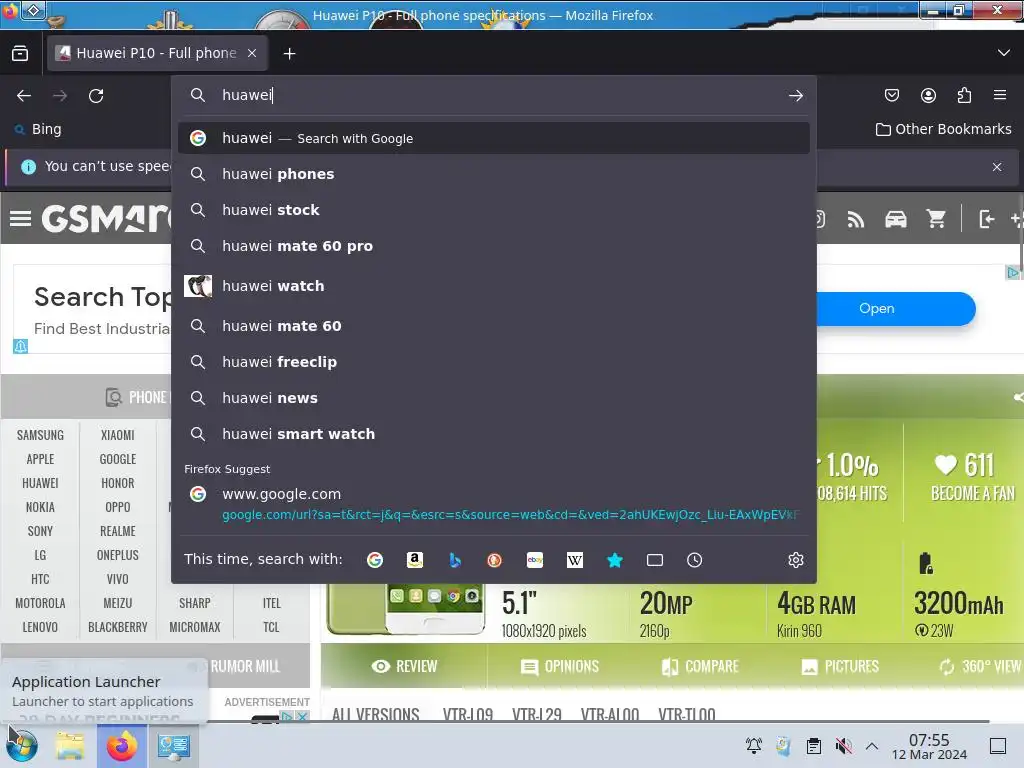The image size is (1024, 768).
Task: Search bookmarks with the star icon
Action: (x=615, y=560)
